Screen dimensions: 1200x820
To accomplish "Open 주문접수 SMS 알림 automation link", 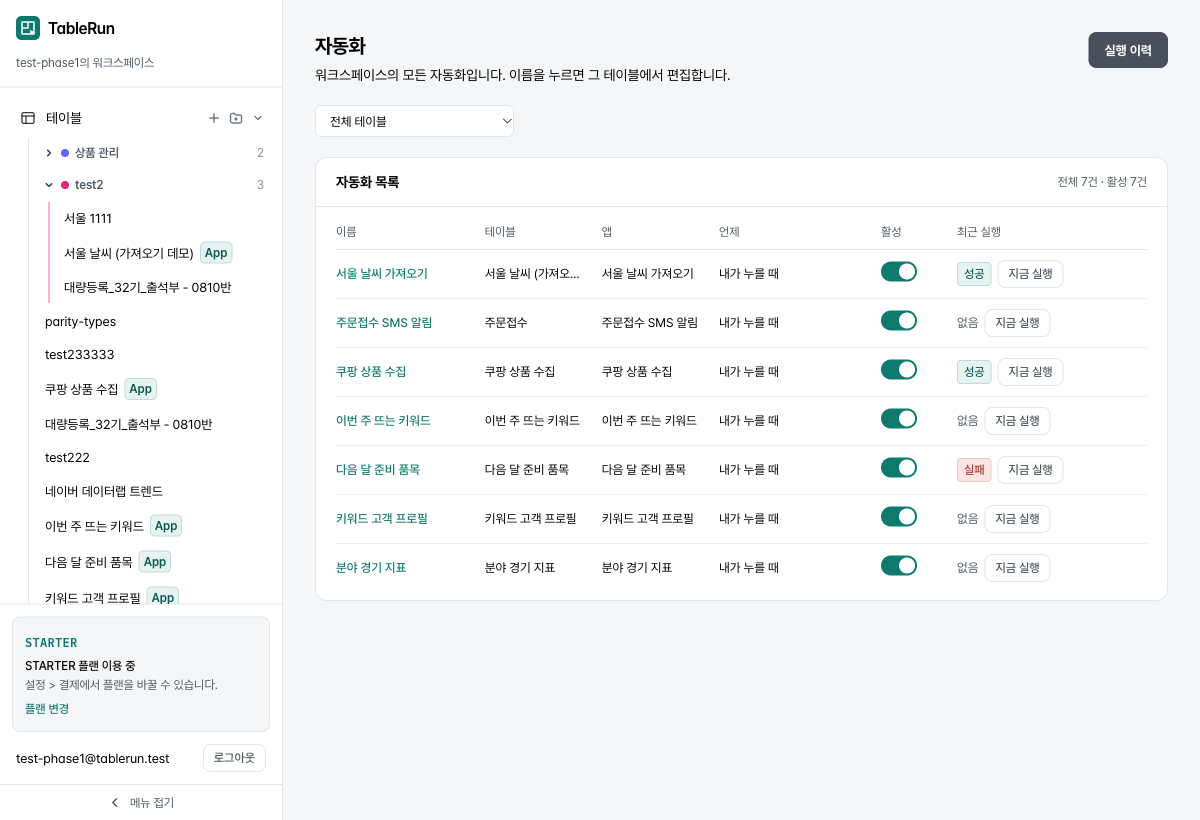I will [384, 323].
